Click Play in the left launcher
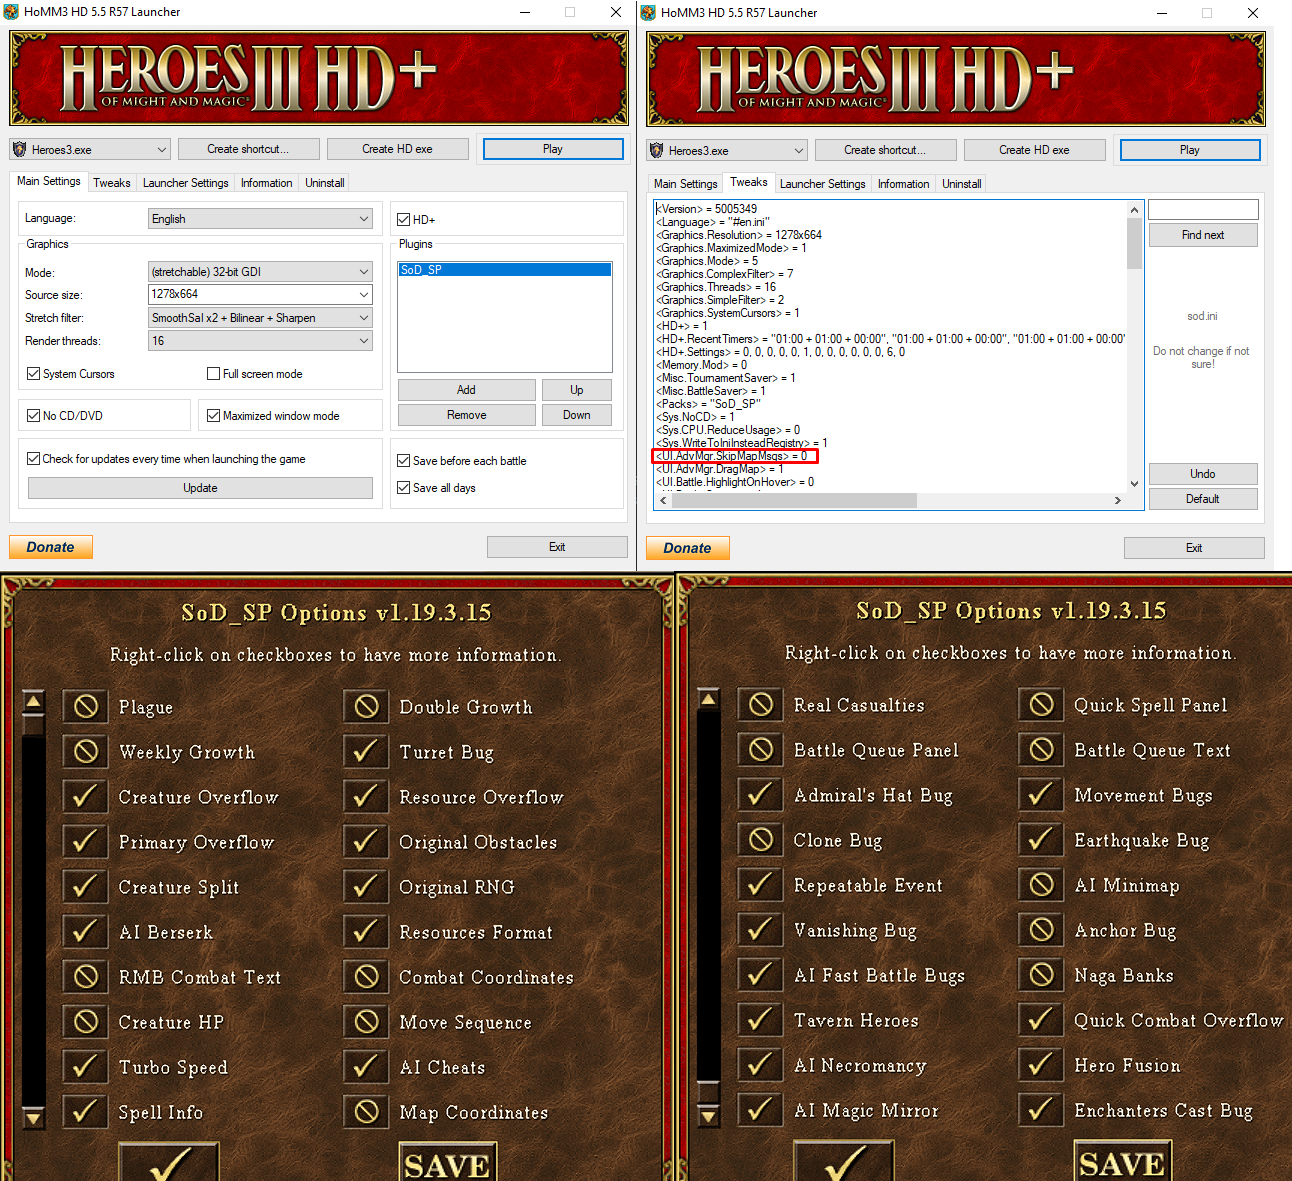 point(553,149)
